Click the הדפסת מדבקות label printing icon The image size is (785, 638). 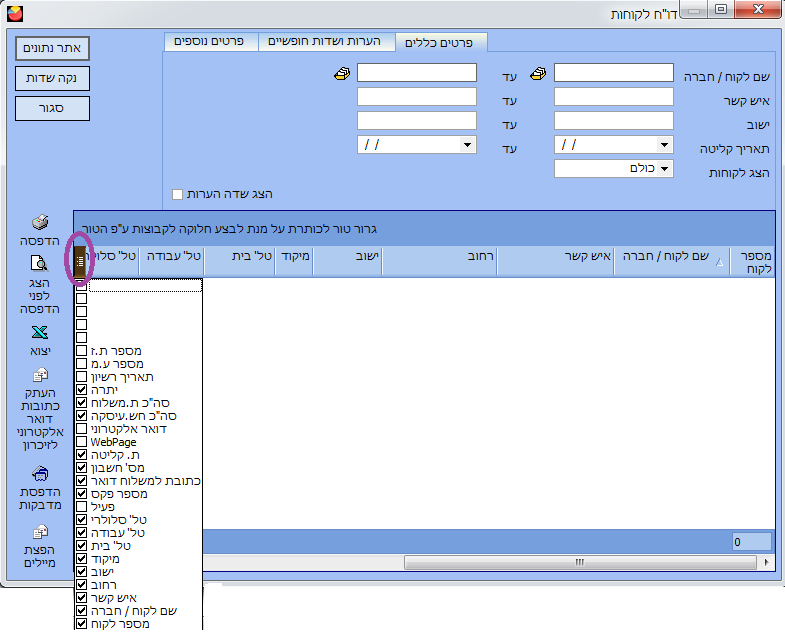tap(40, 473)
